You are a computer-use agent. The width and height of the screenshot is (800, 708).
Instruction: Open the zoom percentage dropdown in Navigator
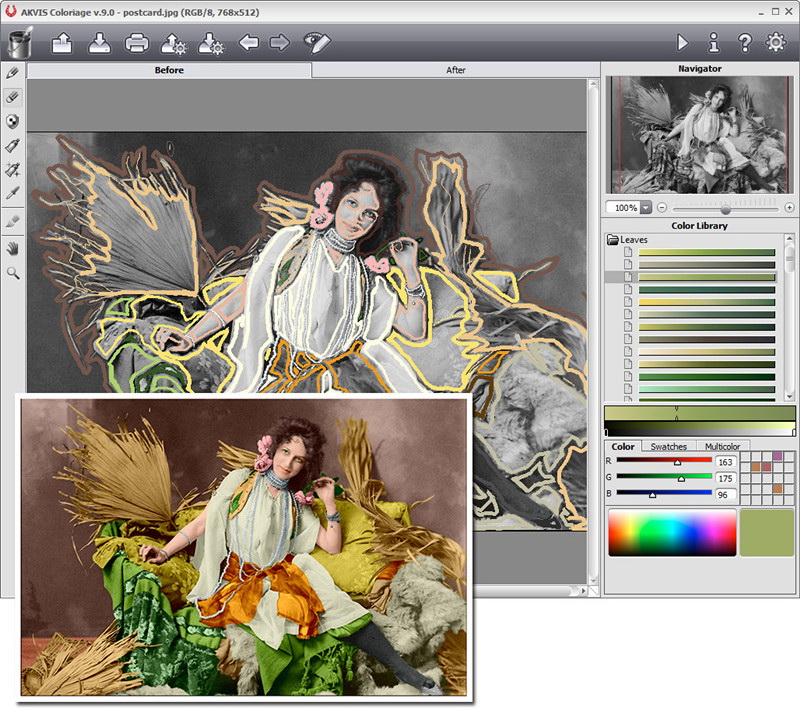(645, 207)
